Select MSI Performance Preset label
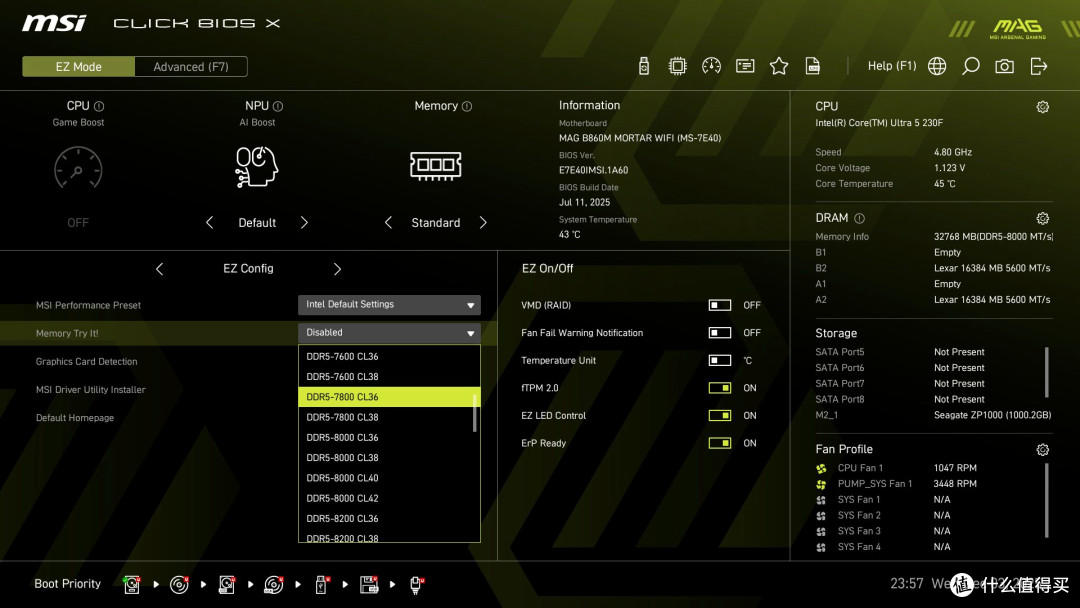The width and height of the screenshot is (1080, 608). [x=88, y=305]
